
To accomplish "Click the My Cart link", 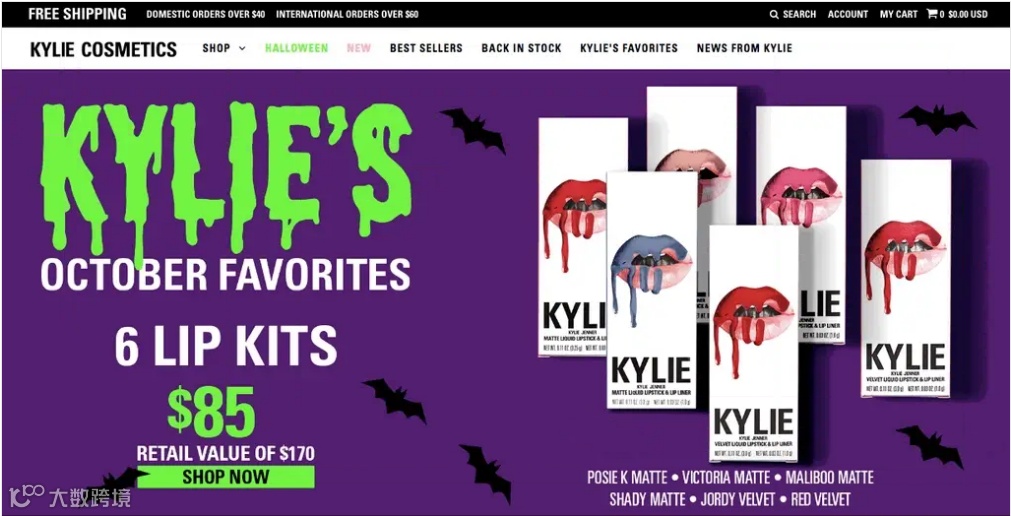I will pyautogui.click(x=899, y=14).
